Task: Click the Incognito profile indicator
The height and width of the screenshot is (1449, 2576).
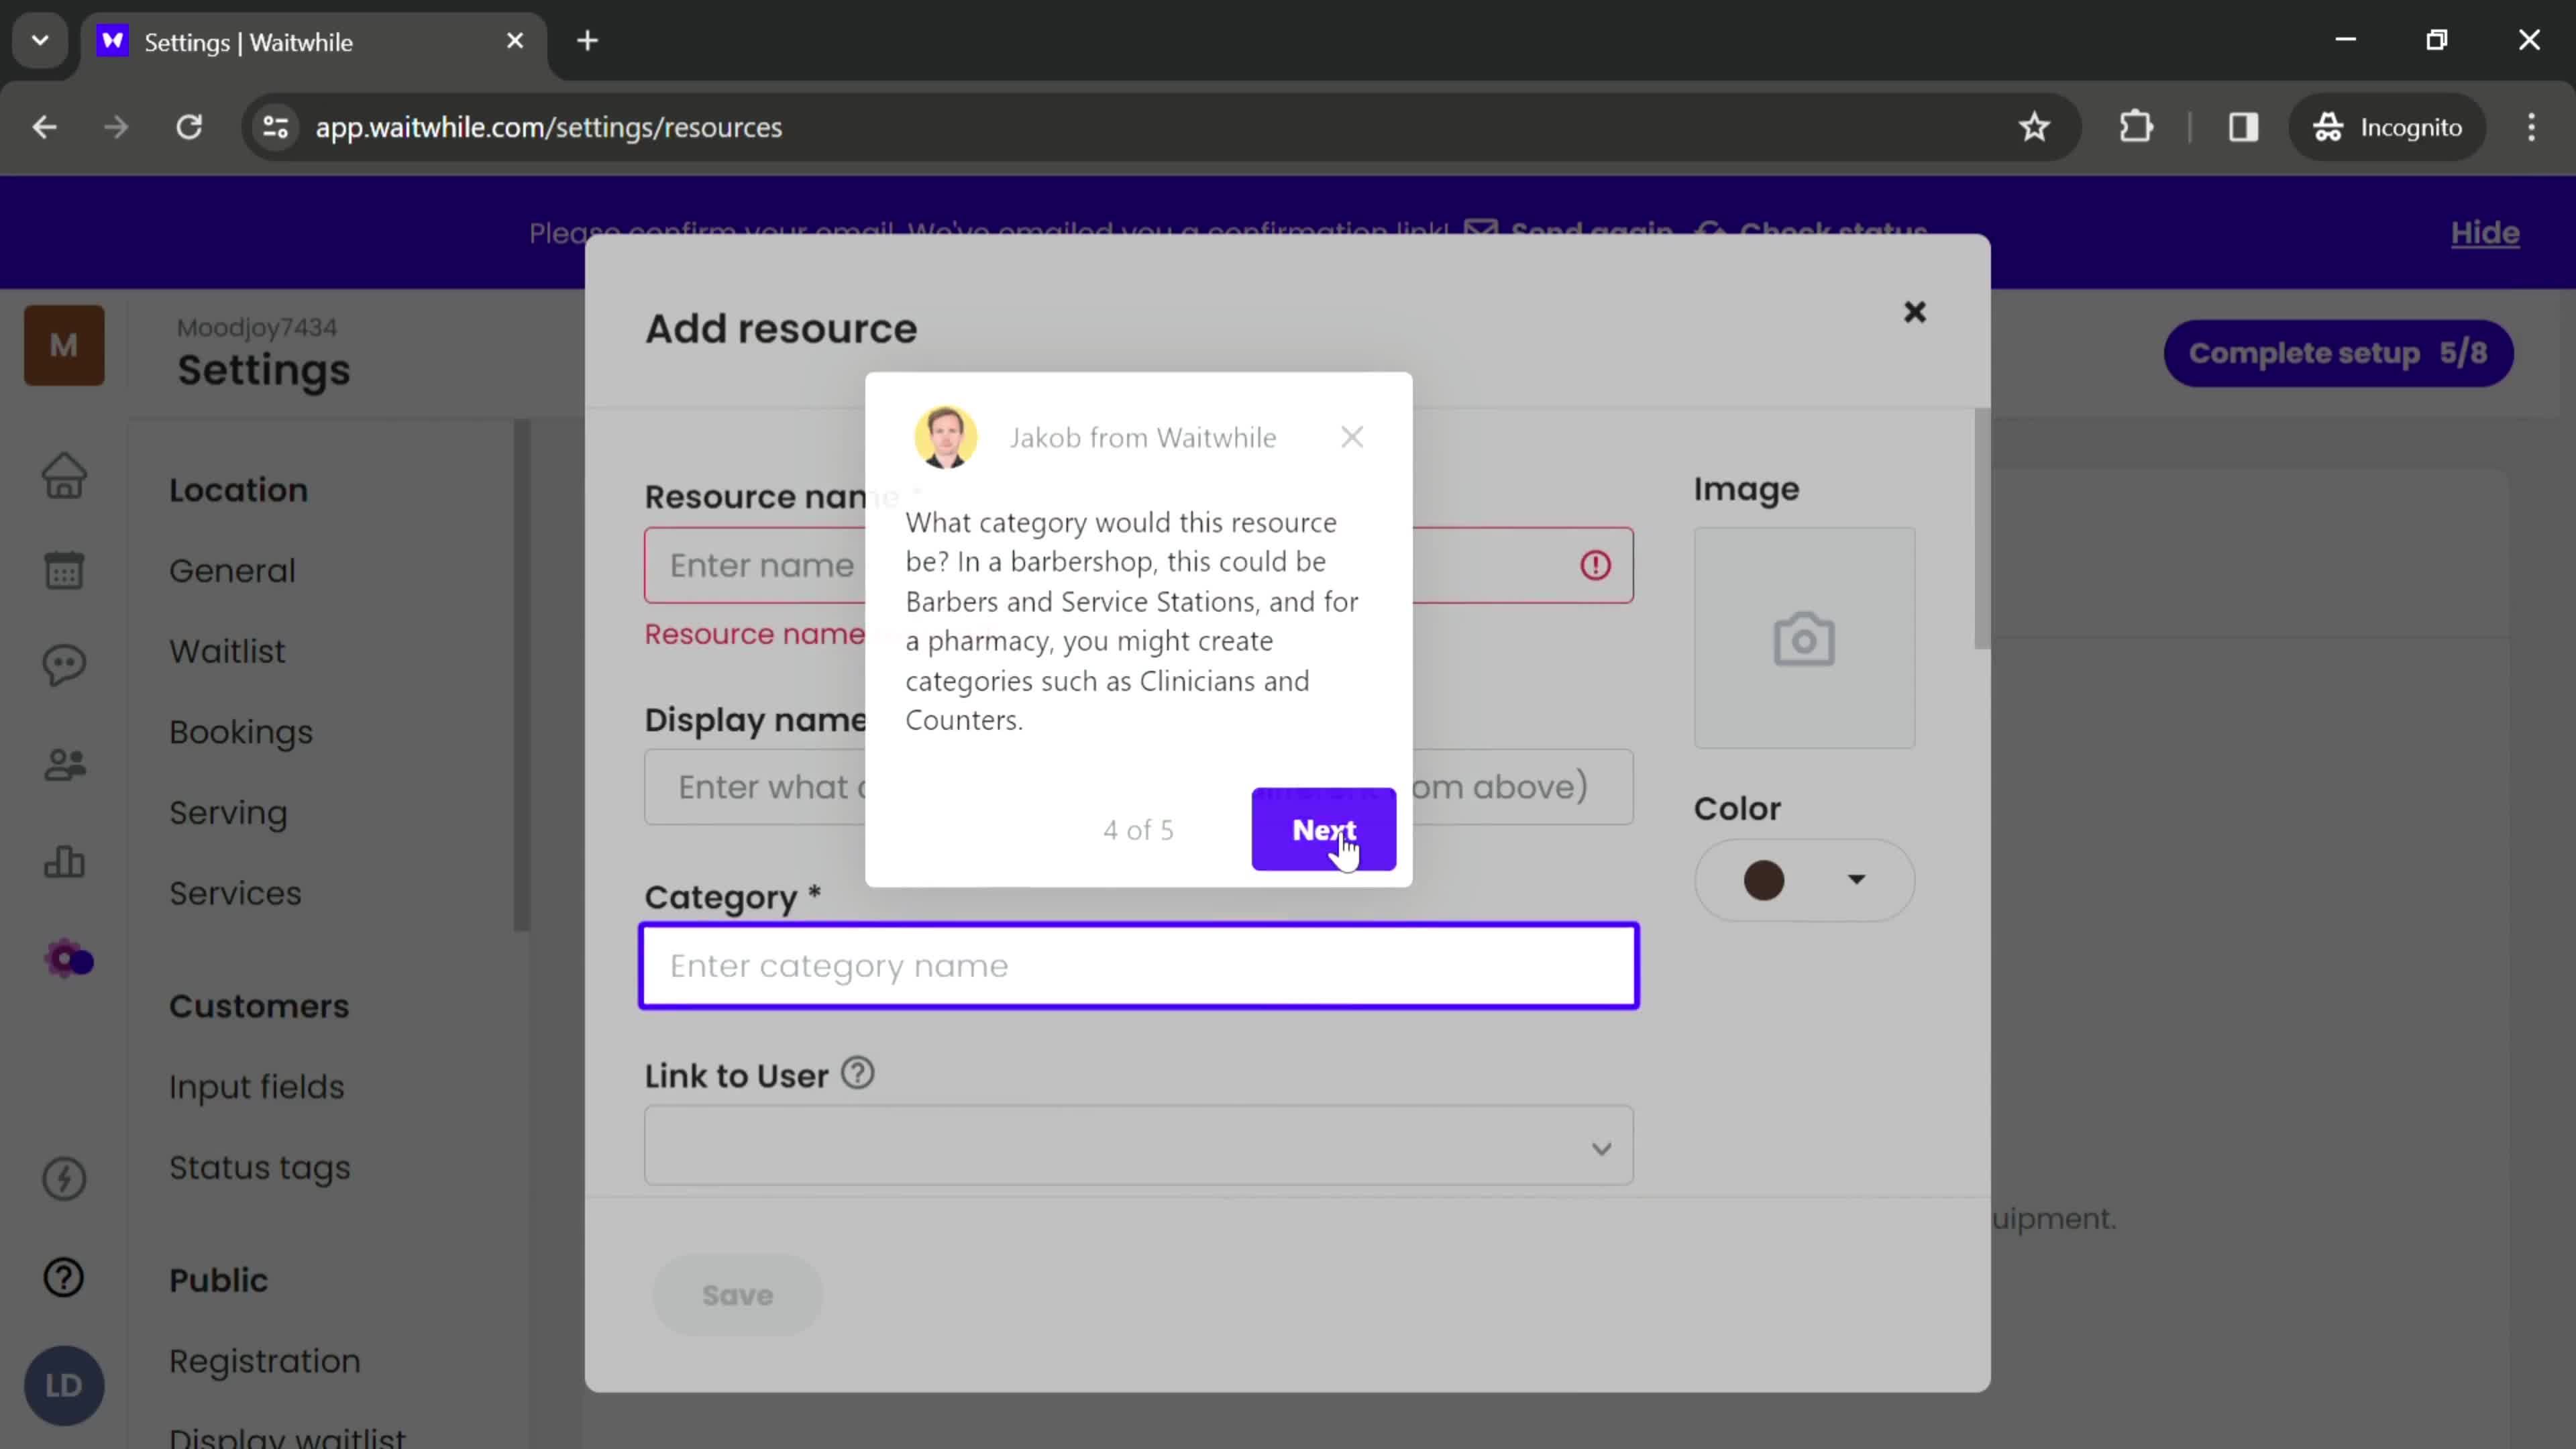Action: (x=2387, y=127)
